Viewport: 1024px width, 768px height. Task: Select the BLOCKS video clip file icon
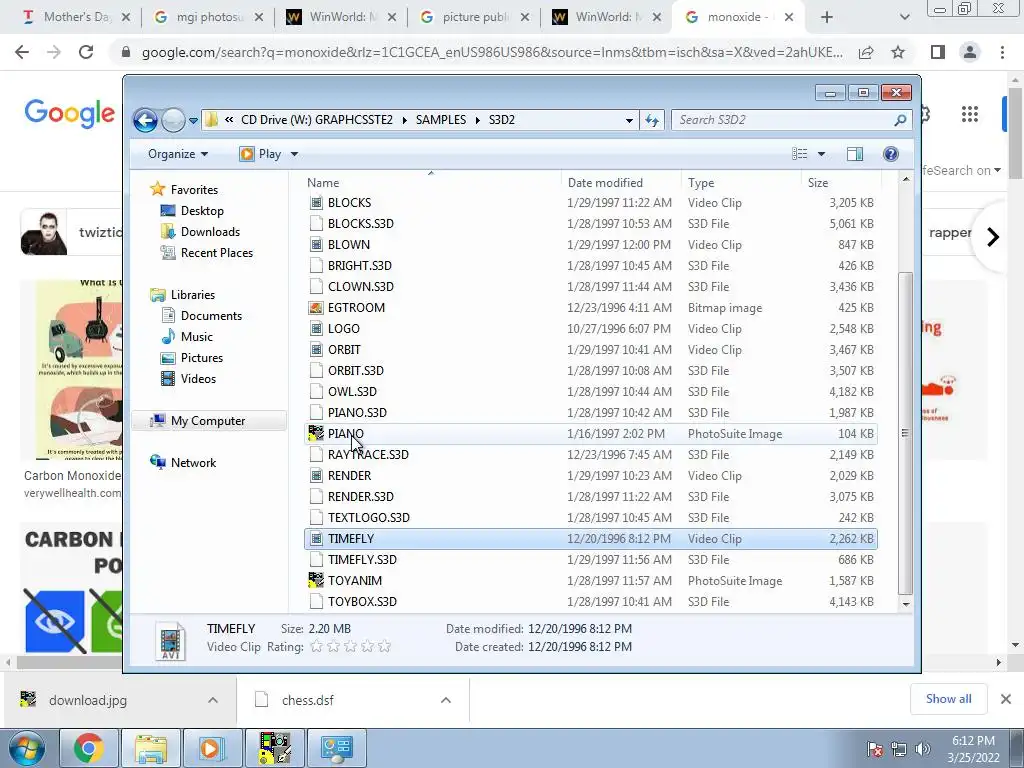pyautogui.click(x=316, y=203)
